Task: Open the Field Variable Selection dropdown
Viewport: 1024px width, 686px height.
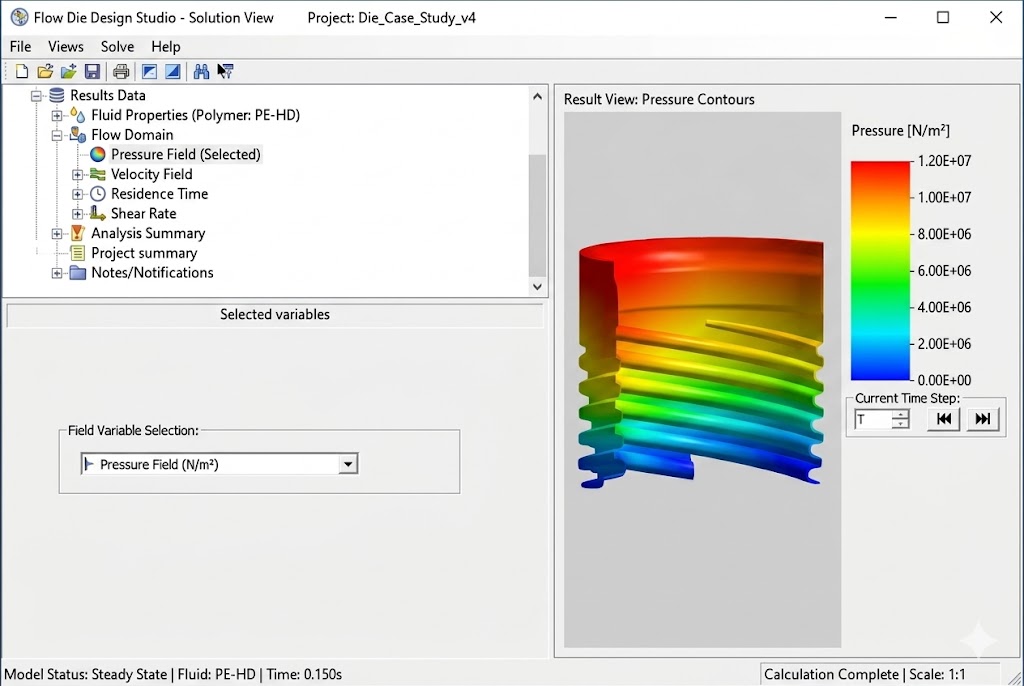Action: click(x=348, y=464)
